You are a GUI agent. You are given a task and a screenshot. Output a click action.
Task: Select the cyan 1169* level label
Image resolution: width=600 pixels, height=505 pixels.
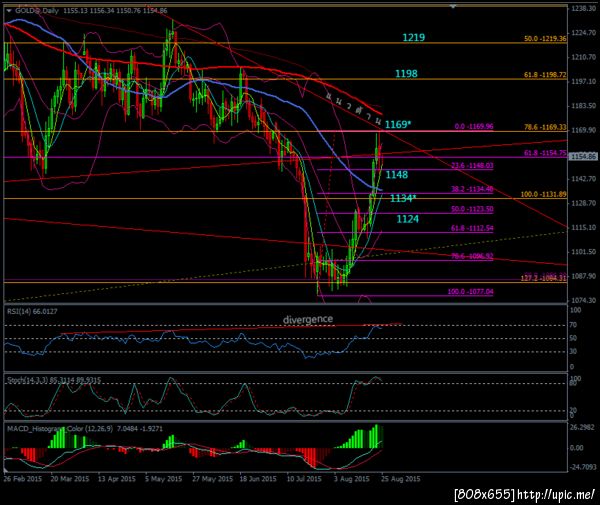(398, 124)
